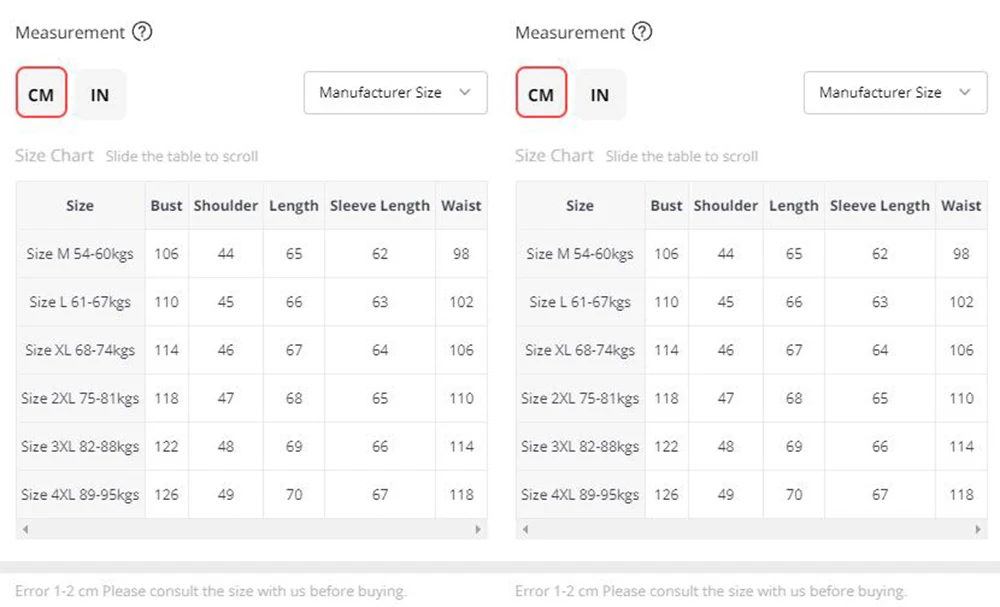This screenshot has width=1000, height=607.
Task: Click Bust column header in left table
Action: [x=166, y=206]
